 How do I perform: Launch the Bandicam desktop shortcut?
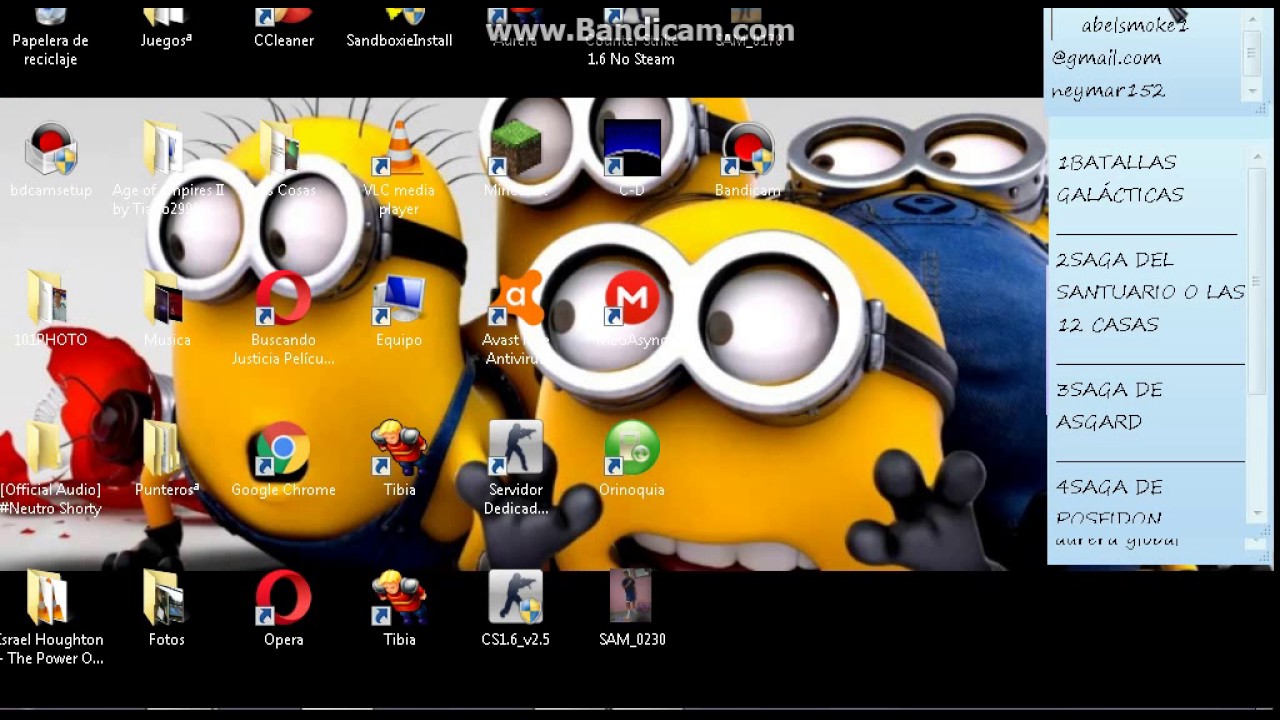[747, 160]
